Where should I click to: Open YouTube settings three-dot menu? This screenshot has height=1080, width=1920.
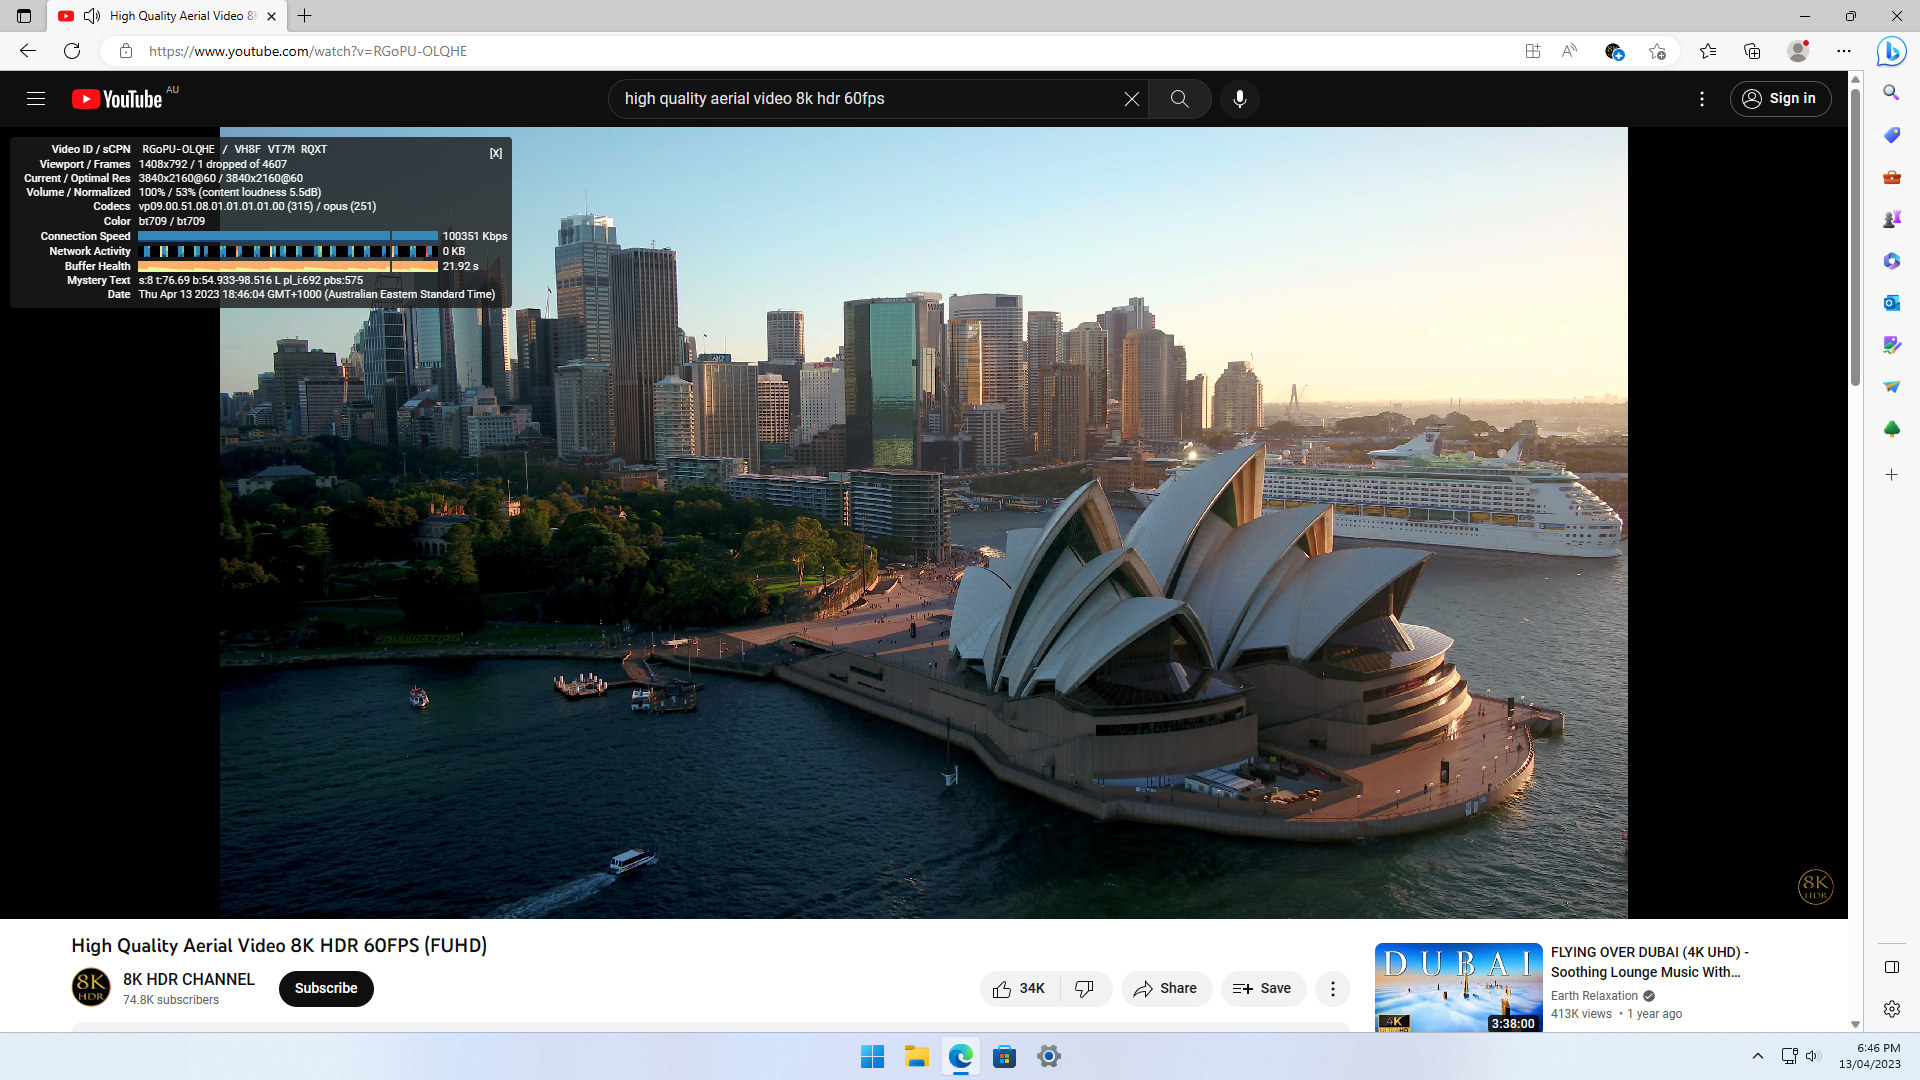point(1701,99)
